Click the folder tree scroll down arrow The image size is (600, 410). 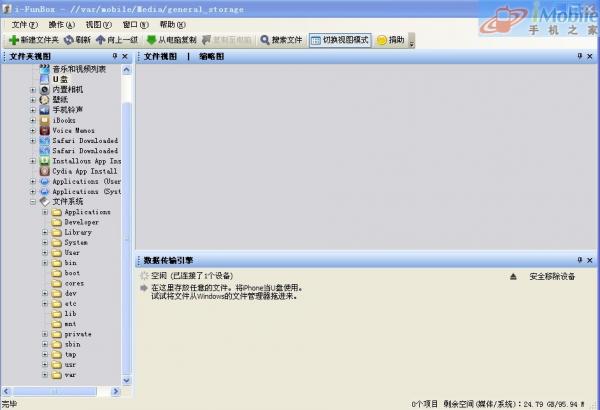pos(127,381)
